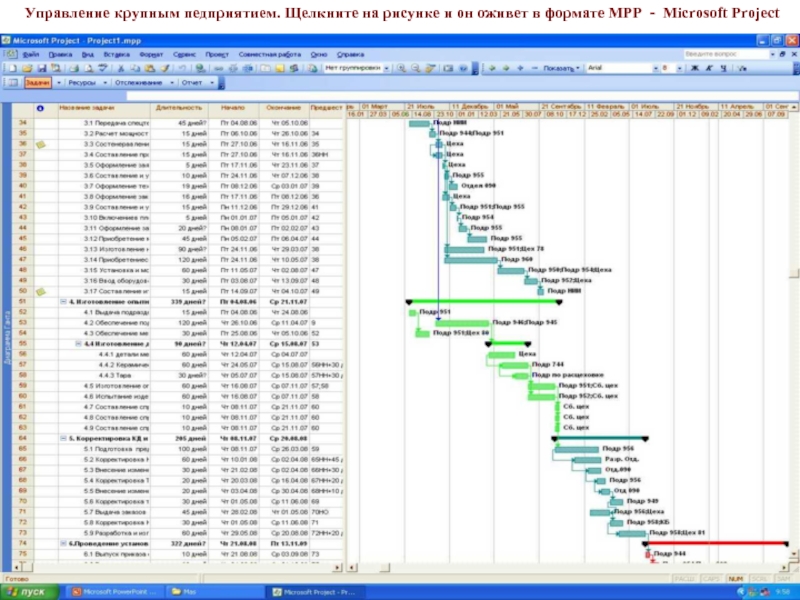Click the Copy Picture camera icon
The width and height of the screenshot is (800, 600).
click(448, 68)
